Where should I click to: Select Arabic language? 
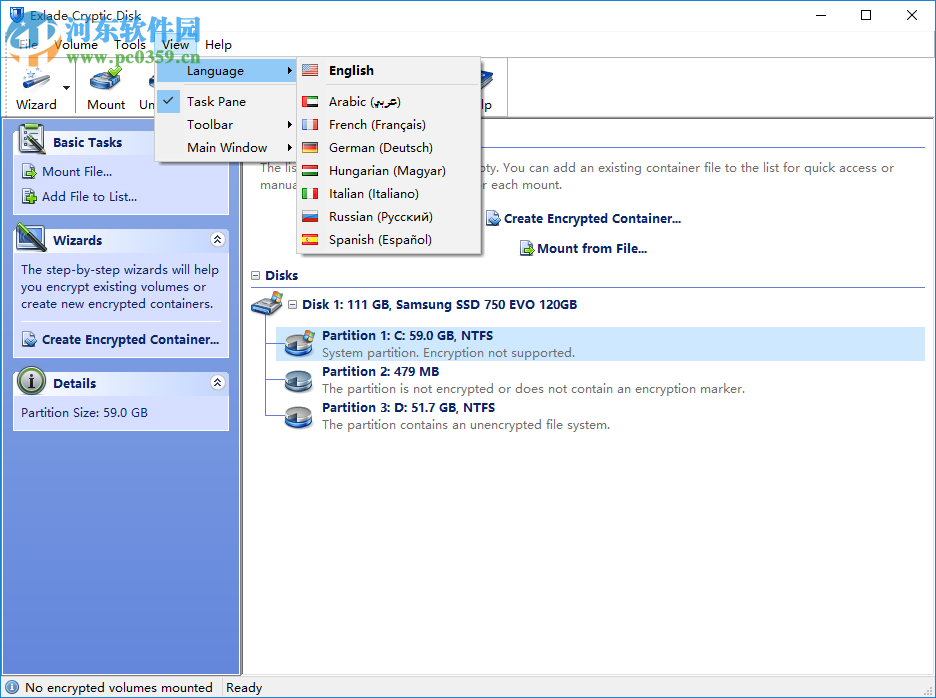[x=389, y=102]
